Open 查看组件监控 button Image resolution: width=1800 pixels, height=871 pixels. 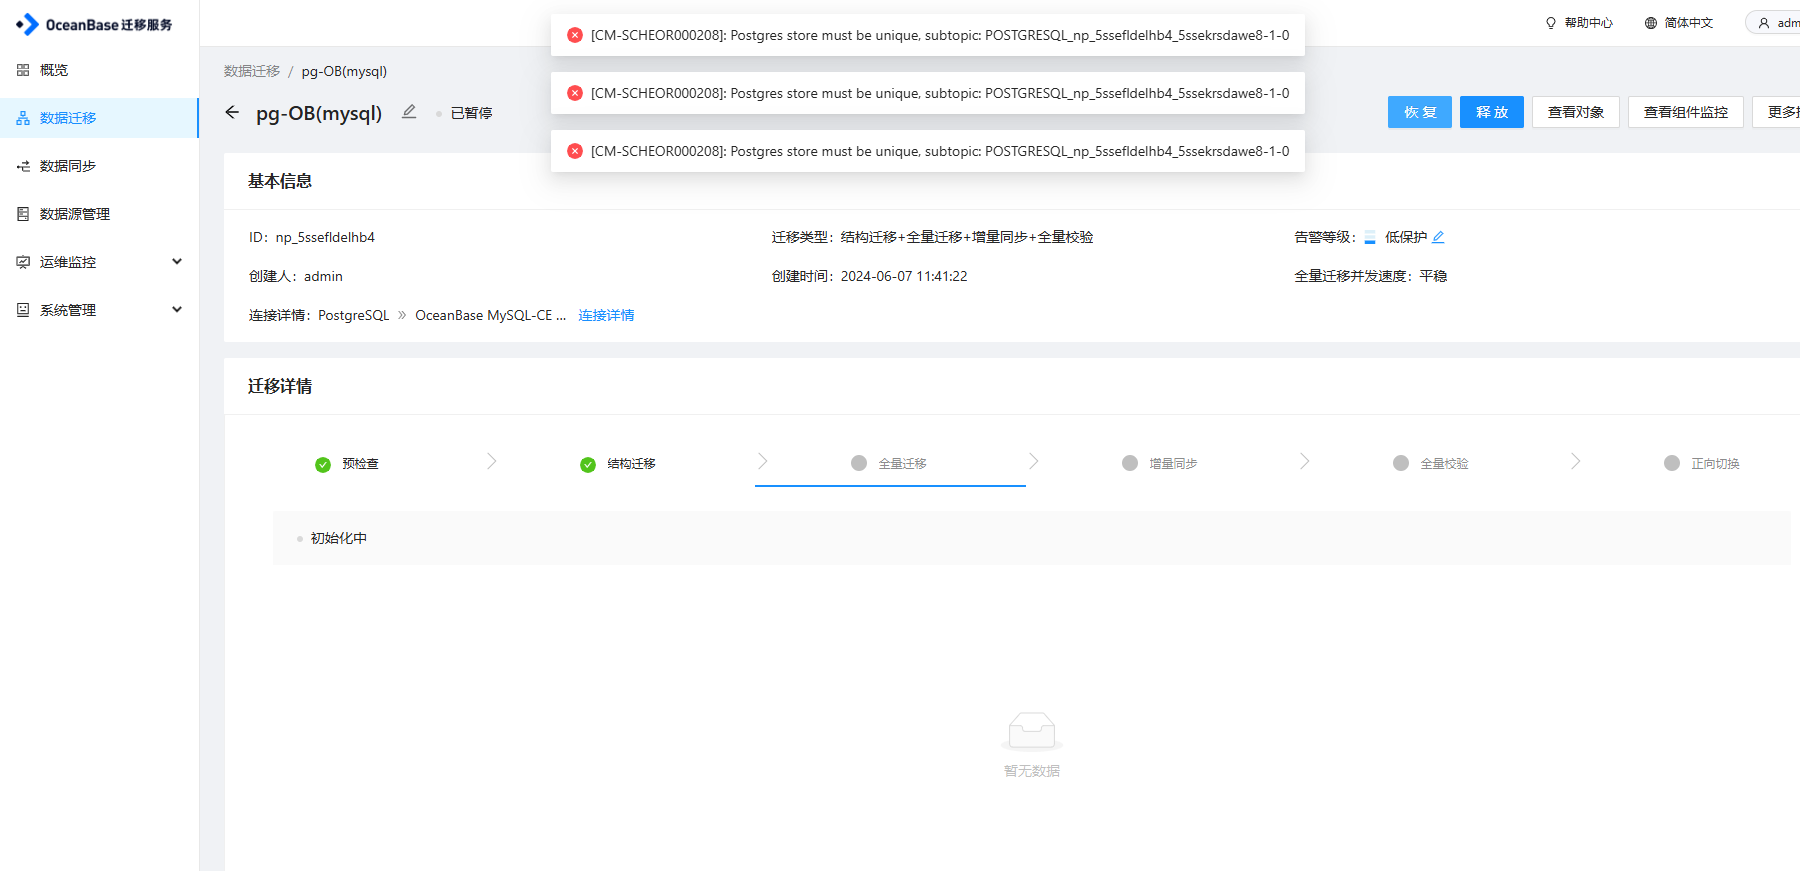pos(1686,112)
